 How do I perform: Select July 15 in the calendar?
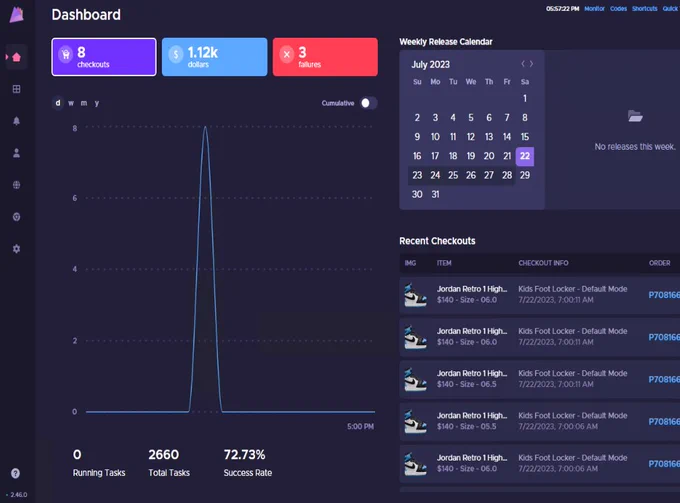525,137
